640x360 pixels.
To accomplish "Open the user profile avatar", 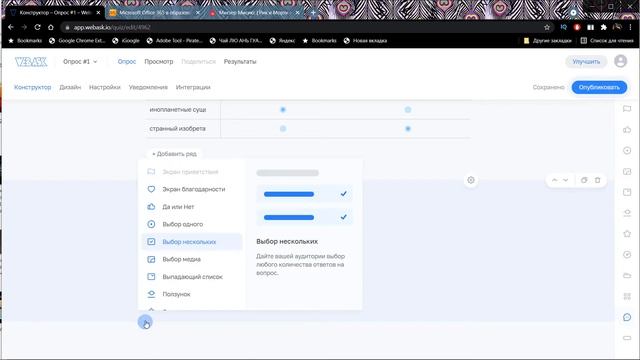I will click(621, 61).
